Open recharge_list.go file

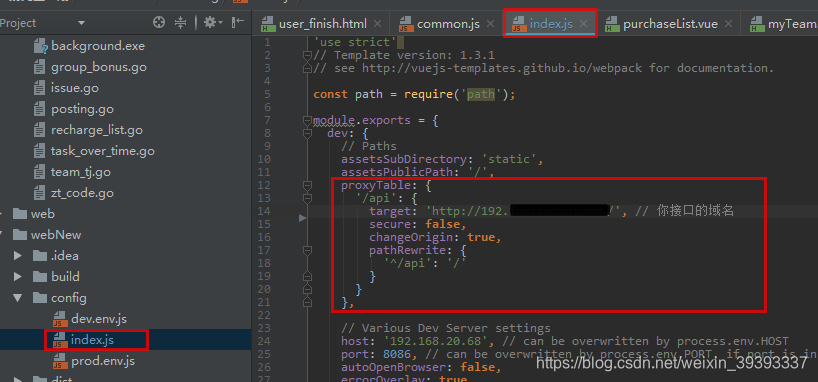(97, 130)
